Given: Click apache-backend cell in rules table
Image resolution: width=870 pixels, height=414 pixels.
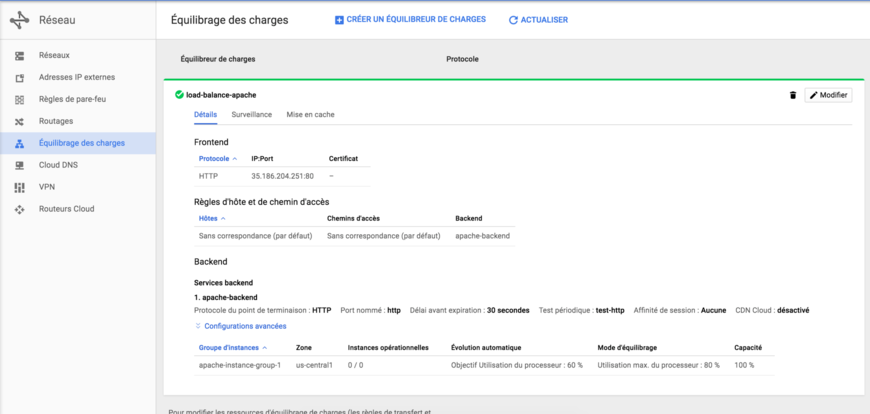Looking at the screenshot, I should coord(482,236).
